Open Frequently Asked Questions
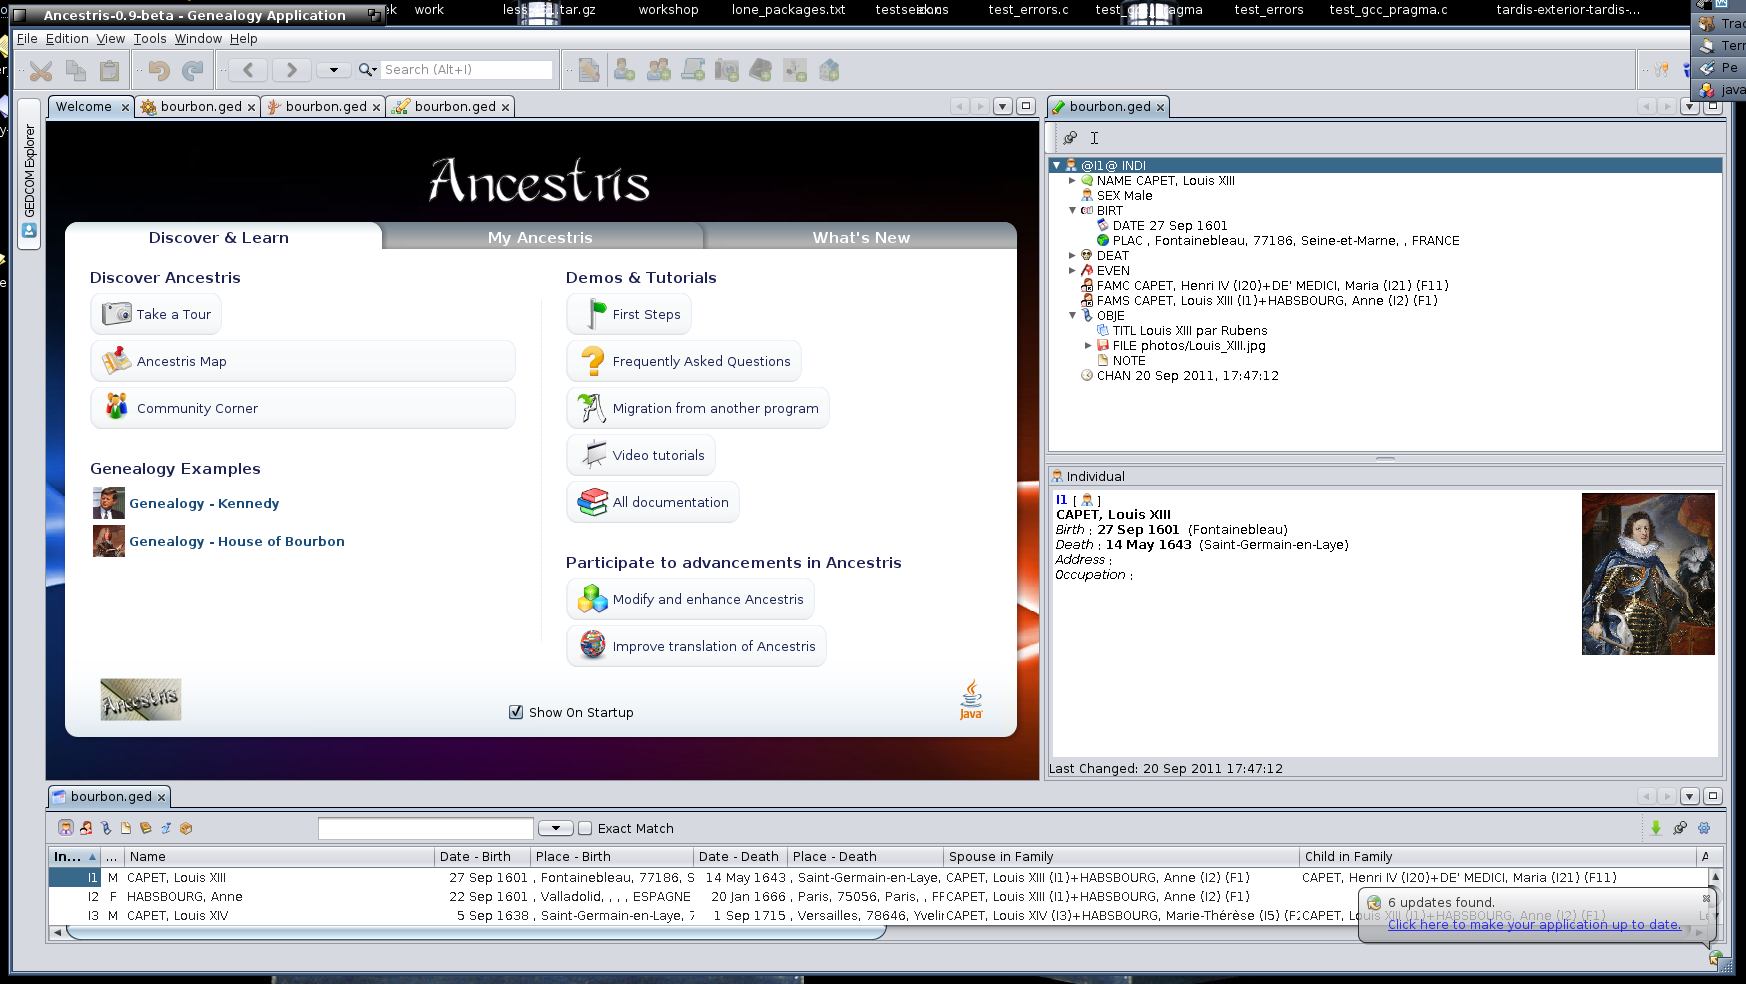1746x984 pixels. pyautogui.click(x=684, y=361)
